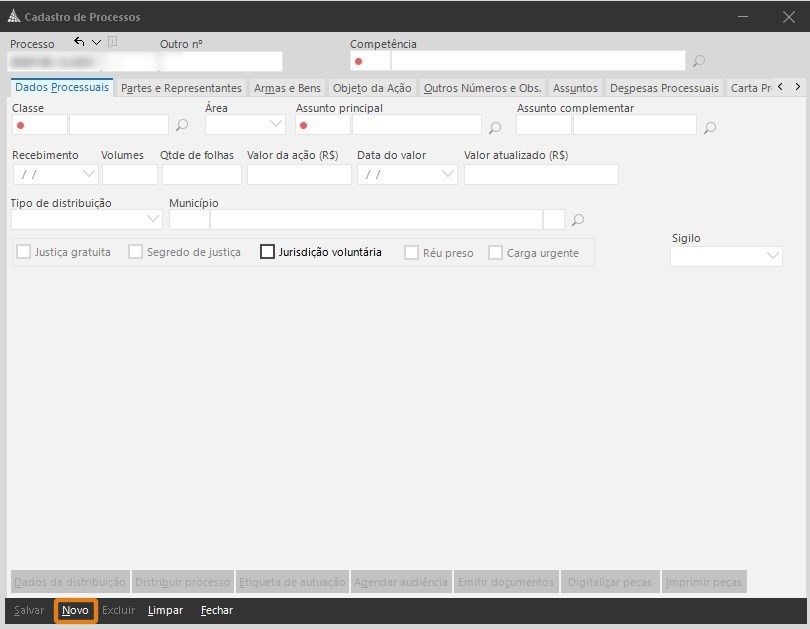Open the history dropdown chevron beside Processo
Viewport: 810px width, 629px height.
pos(96,42)
